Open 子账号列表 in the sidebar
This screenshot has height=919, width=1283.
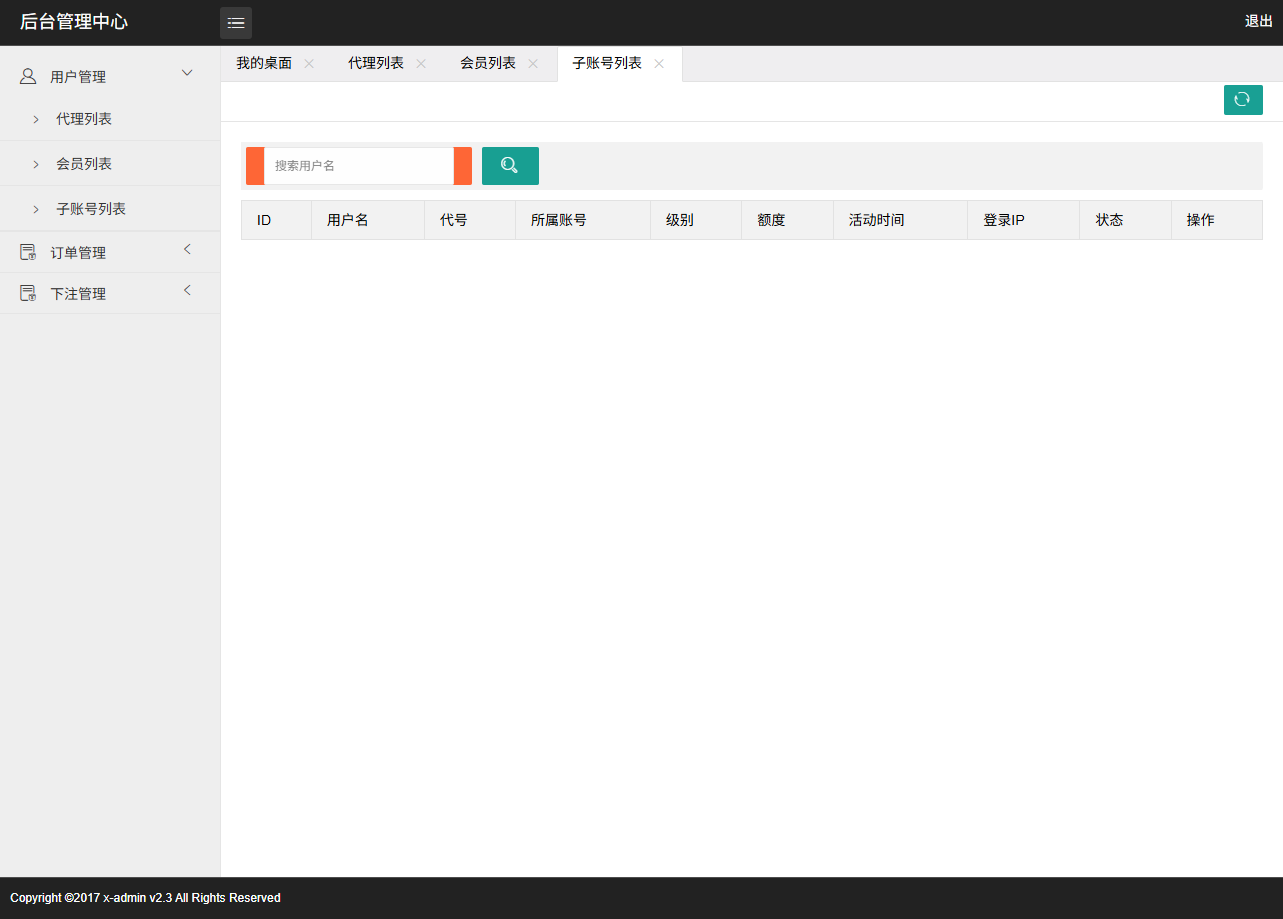click(91, 209)
